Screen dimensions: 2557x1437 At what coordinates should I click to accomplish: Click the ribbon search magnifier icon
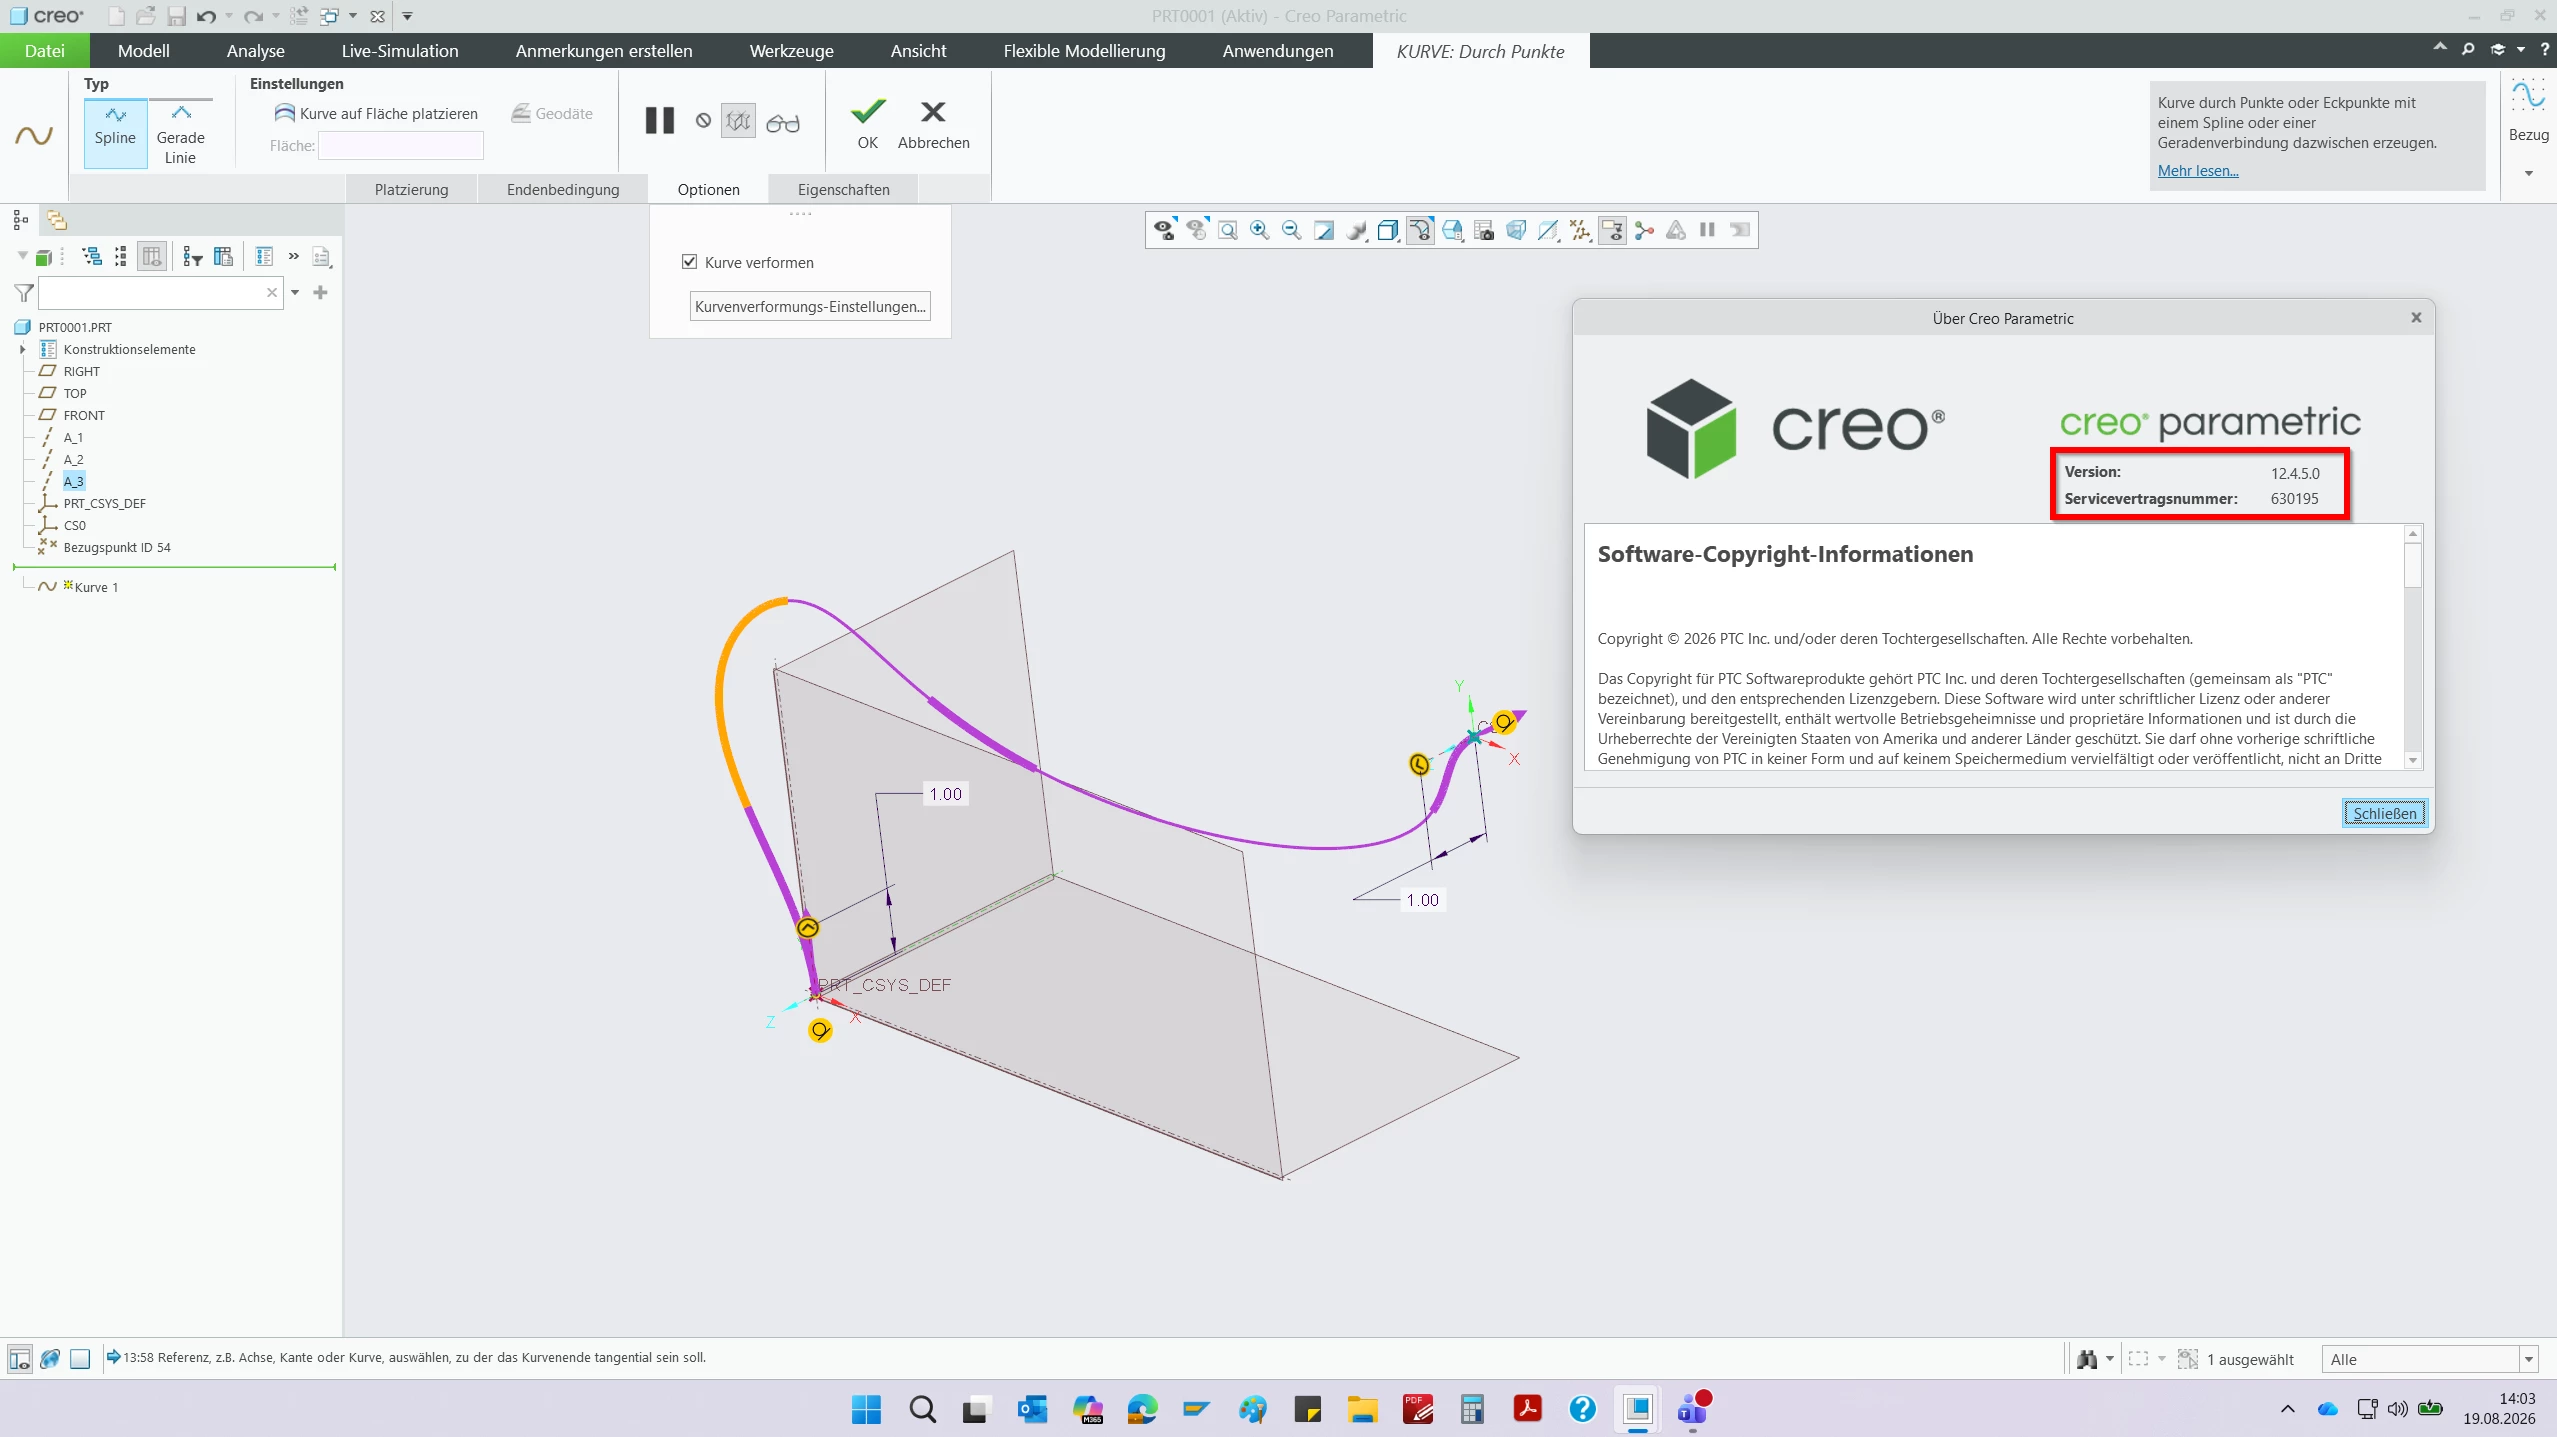point(2468,50)
